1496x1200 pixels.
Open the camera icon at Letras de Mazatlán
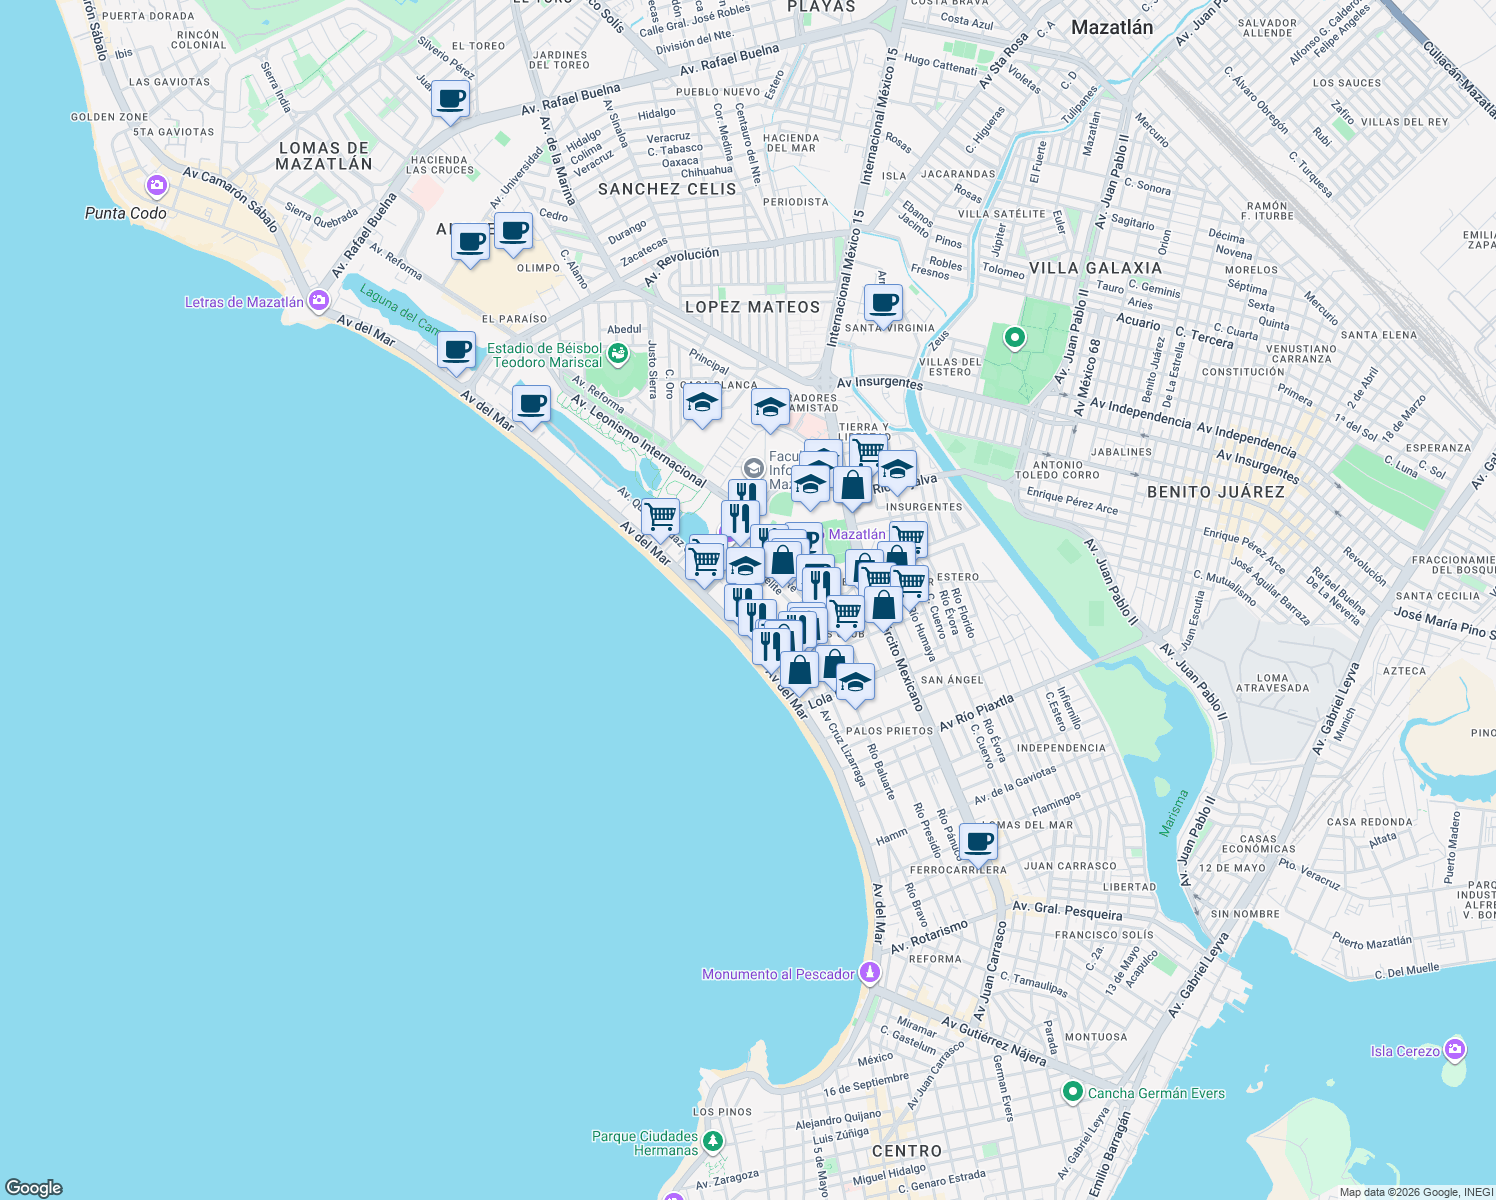[317, 299]
